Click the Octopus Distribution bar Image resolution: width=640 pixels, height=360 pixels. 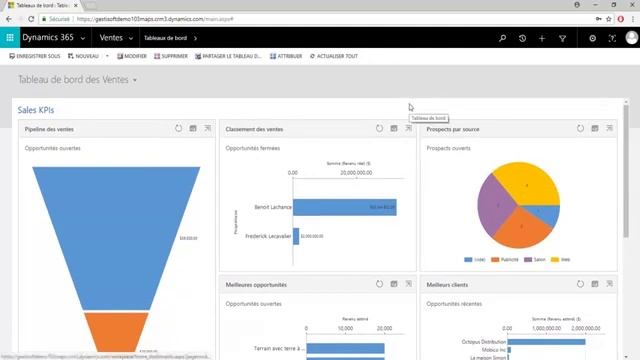[x=547, y=342]
